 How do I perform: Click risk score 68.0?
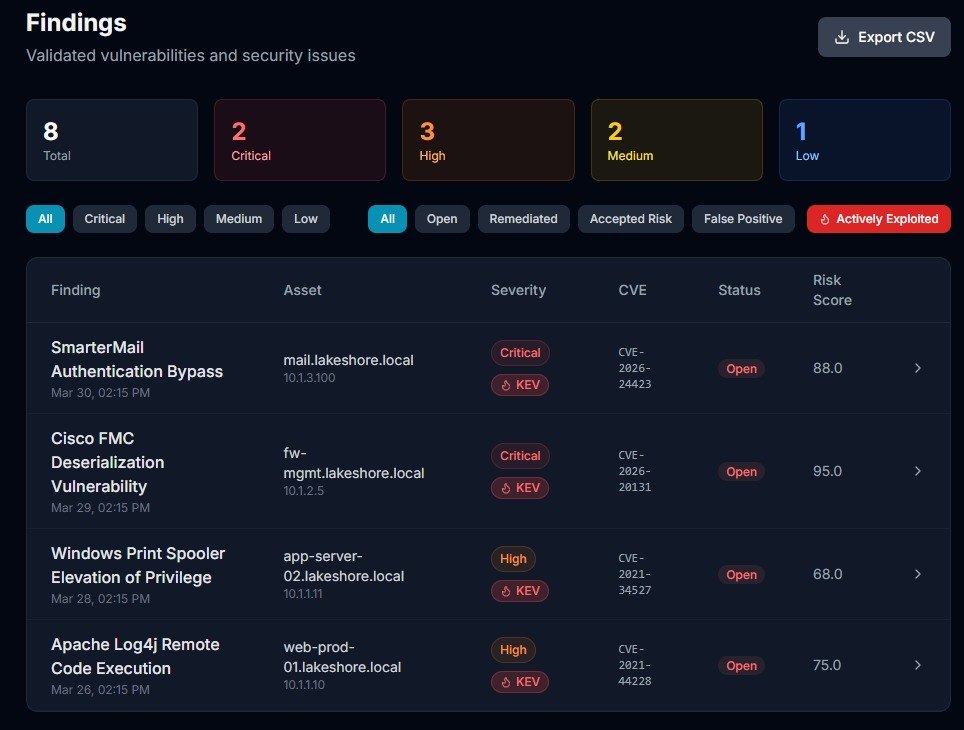(828, 574)
